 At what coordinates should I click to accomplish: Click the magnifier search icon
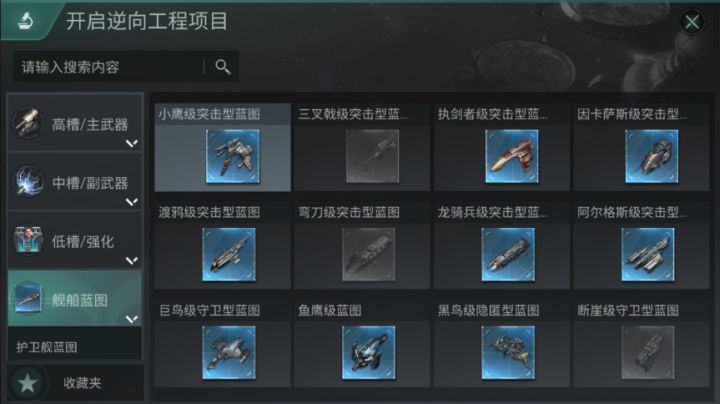(223, 67)
